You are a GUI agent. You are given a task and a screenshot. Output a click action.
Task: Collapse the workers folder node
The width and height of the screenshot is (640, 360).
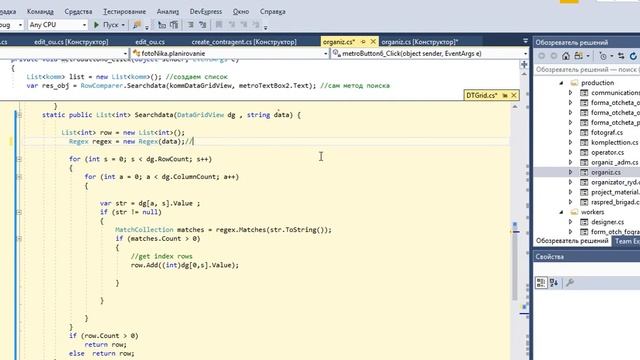click(x=562, y=212)
